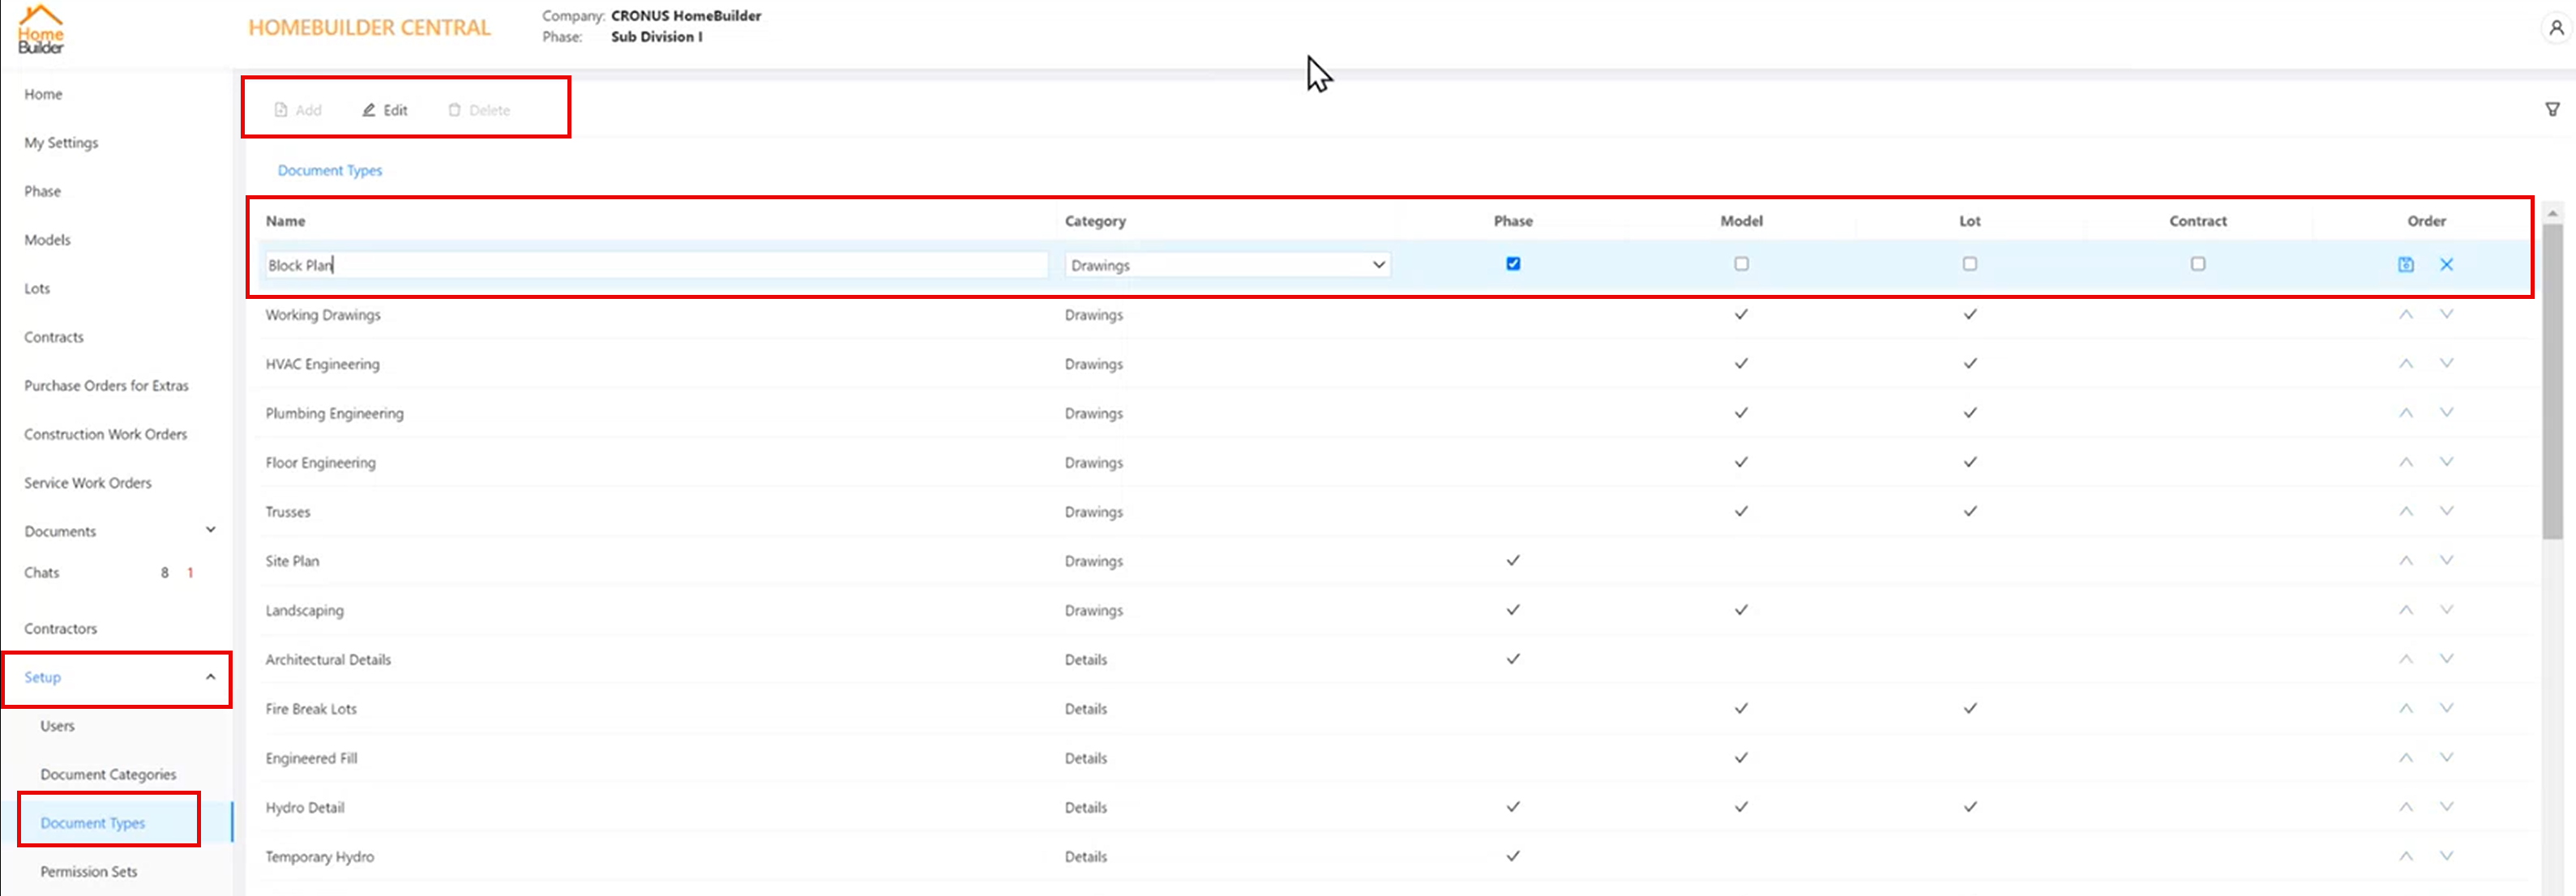Move Floor Engineering row up
The height and width of the screenshot is (896, 2576).
click(2406, 462)
